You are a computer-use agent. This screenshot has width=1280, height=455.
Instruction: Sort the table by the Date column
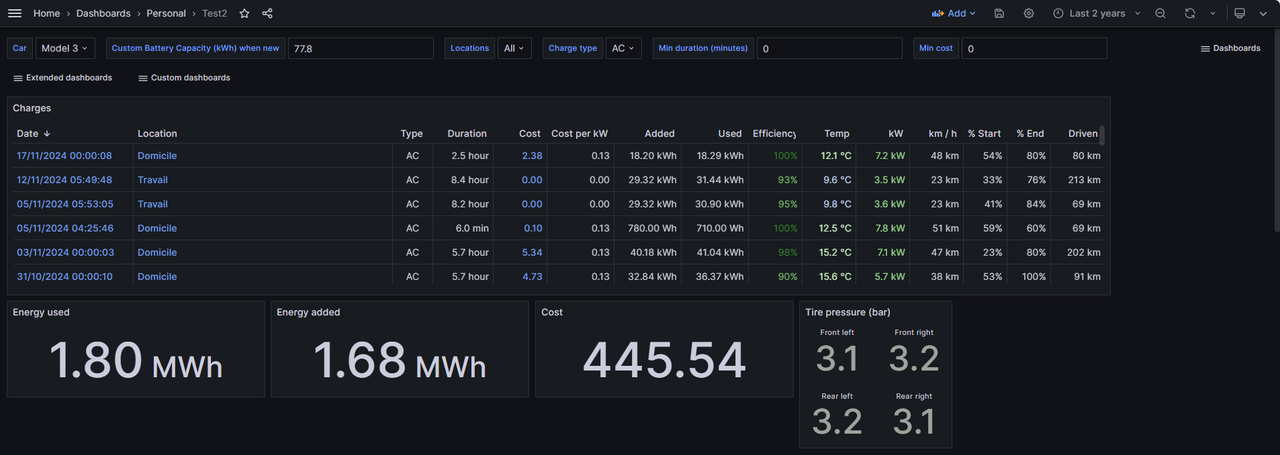pyautogui.click(x=34, y=133)
